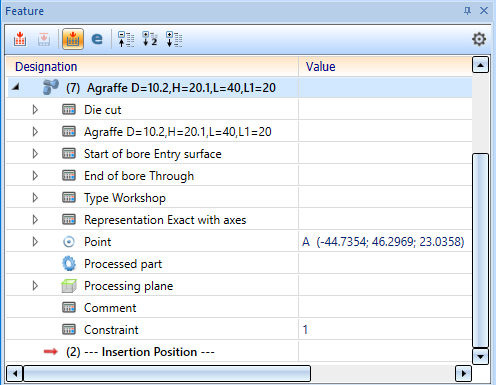Click the first red feature toolbar icon
496x385 pixels.
pos(20,39)
